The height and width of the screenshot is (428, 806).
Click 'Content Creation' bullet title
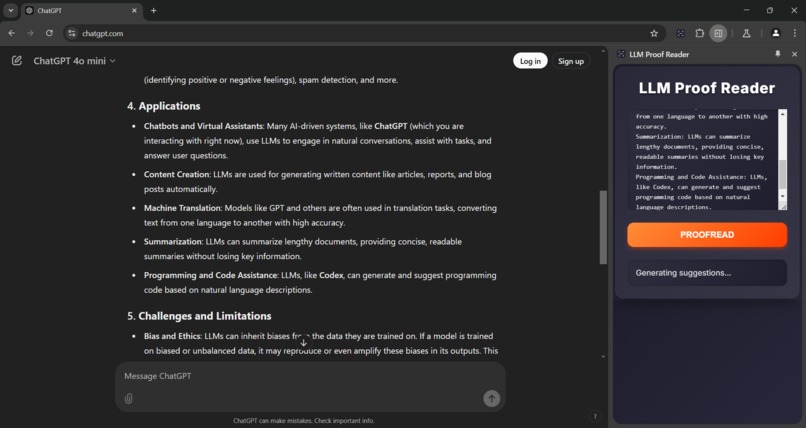click(176, 174)
